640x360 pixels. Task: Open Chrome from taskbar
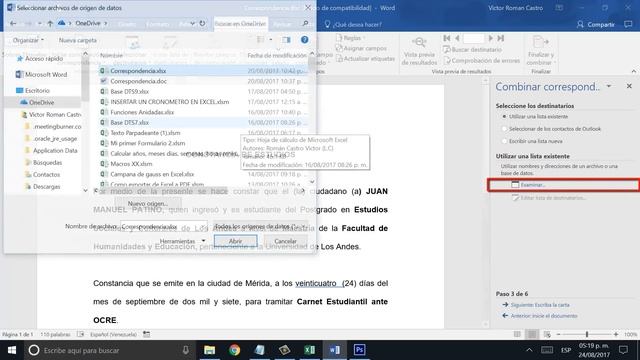pyautogui.click(x=234, y=350)
